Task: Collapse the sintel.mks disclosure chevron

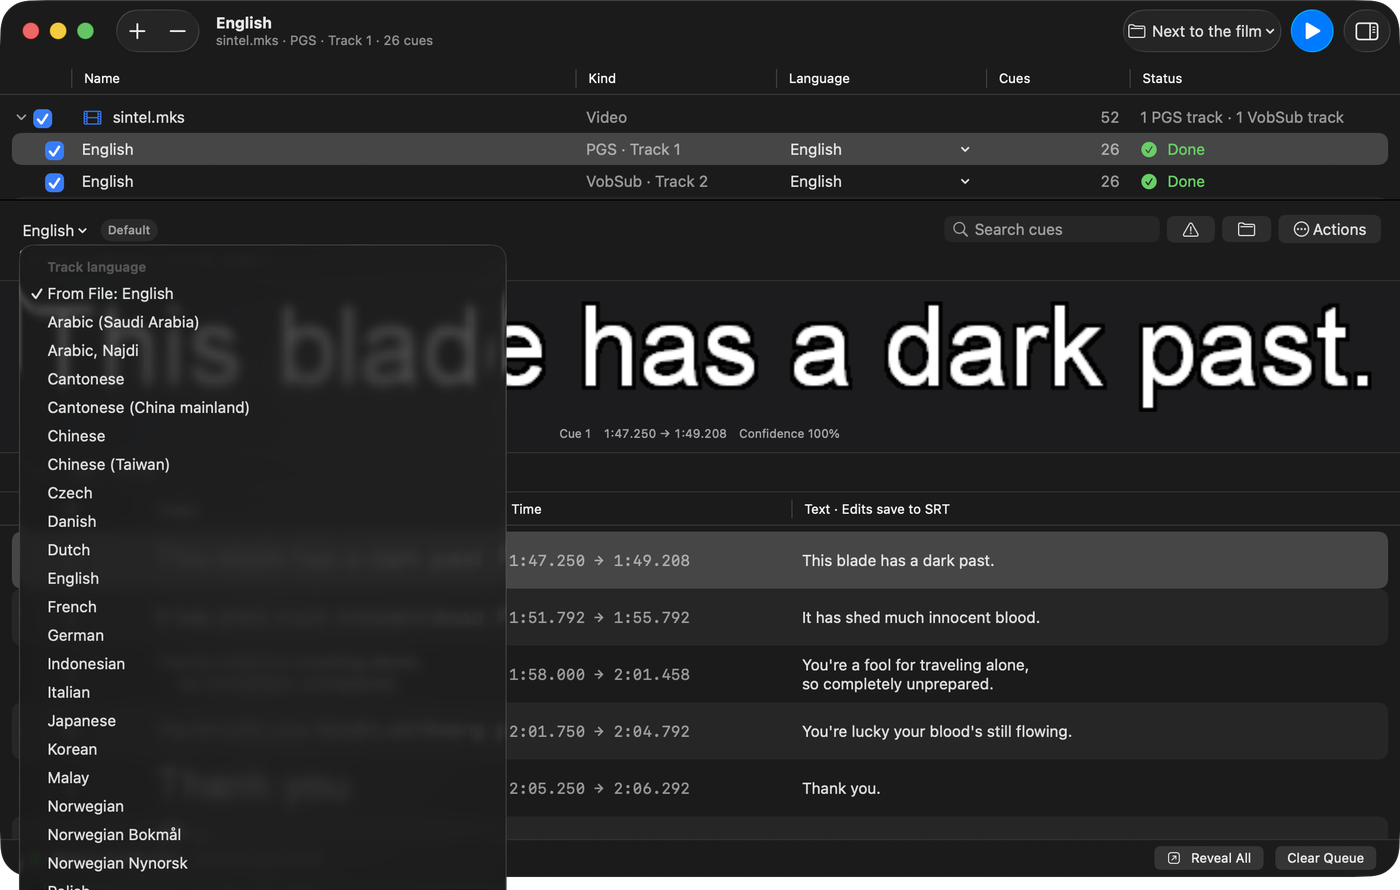Action: tap(21, 118)
